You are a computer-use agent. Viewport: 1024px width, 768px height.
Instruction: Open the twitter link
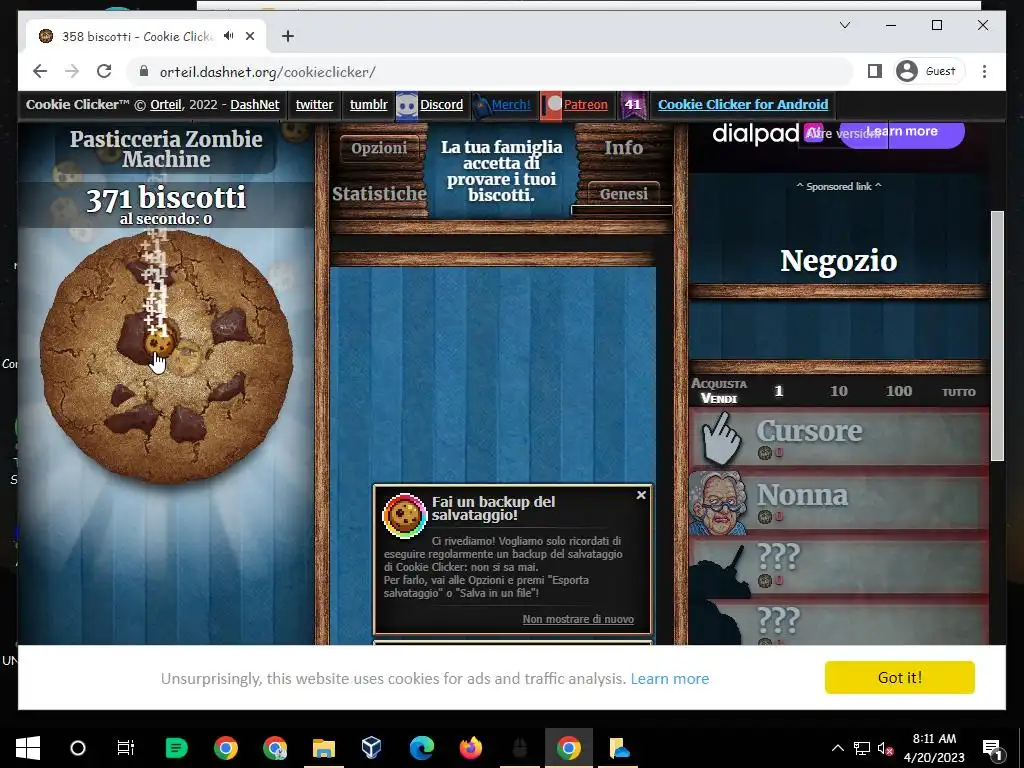pos(314,104)
